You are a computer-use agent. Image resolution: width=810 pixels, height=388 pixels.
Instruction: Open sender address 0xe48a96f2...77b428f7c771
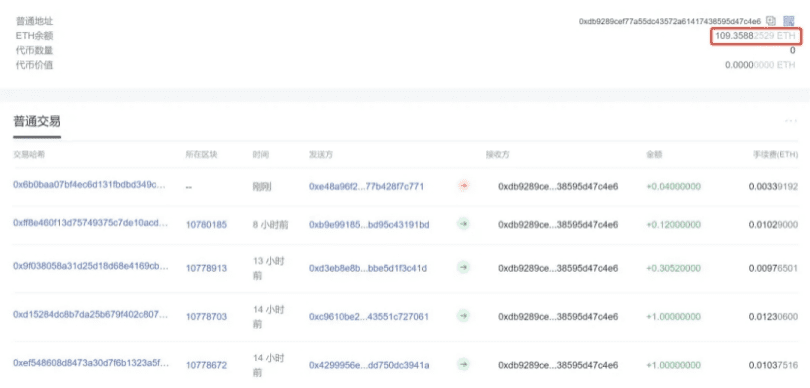point(366,187)
